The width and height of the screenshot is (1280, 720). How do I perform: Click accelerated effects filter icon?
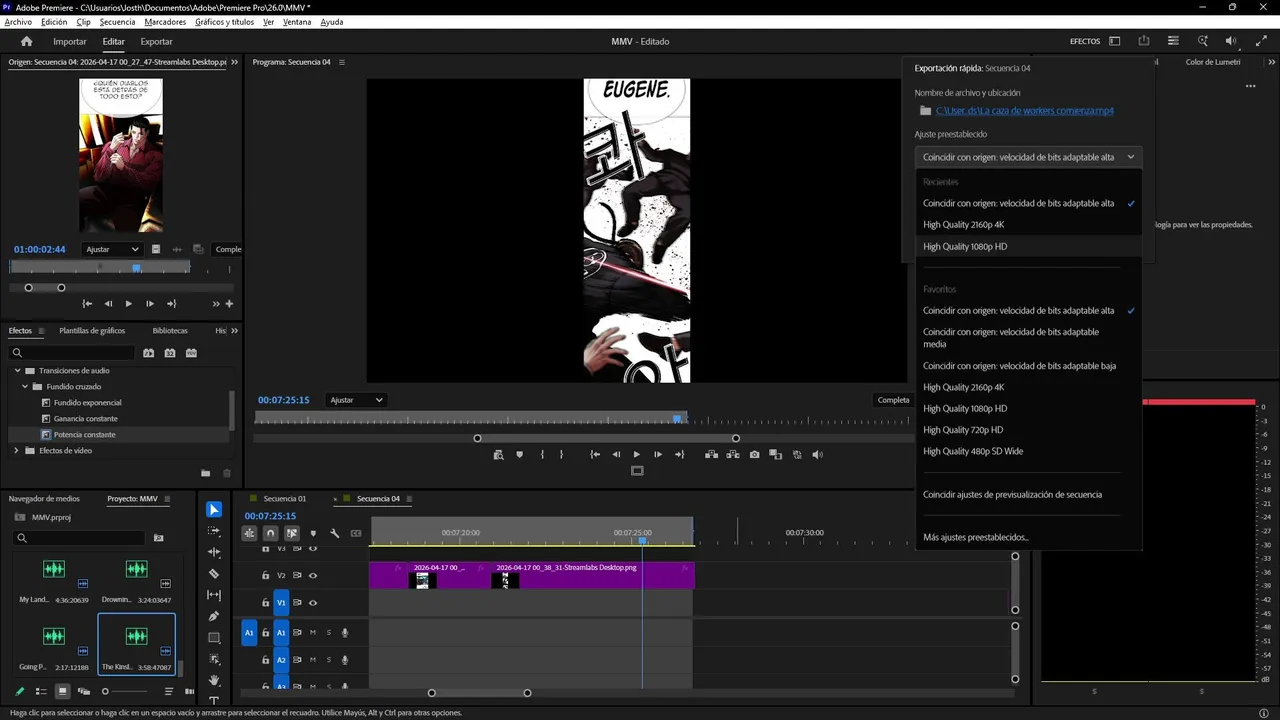tap(148, 353)
